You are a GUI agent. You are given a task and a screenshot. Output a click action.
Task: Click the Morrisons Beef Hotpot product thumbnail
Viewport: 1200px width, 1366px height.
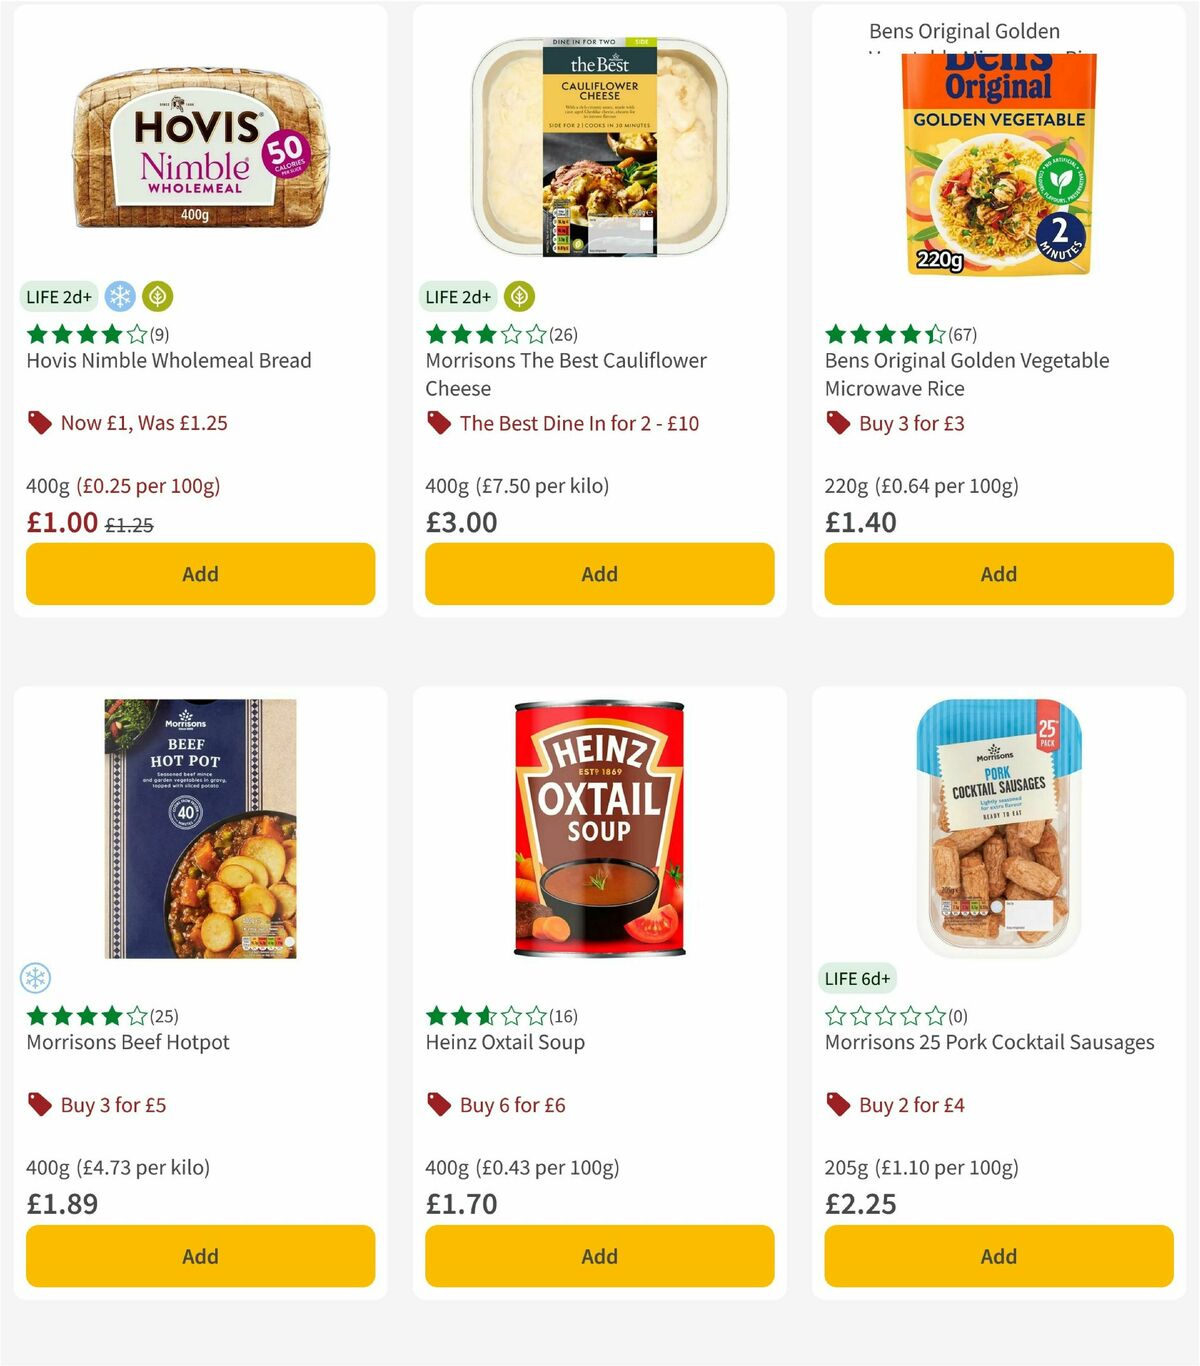point(200,830)
